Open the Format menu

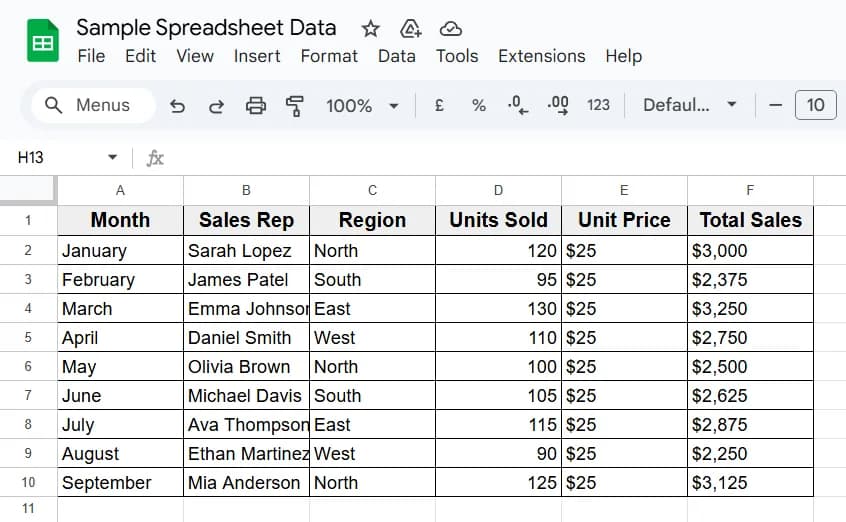coord(329,56)
